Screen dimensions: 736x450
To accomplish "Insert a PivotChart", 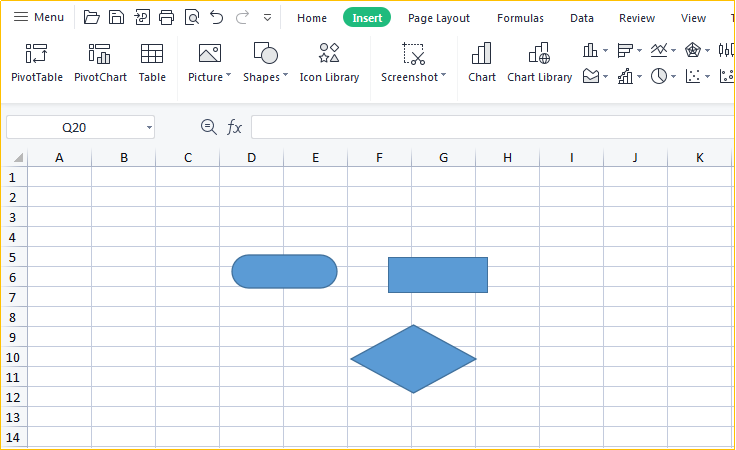I will [100, 63].
